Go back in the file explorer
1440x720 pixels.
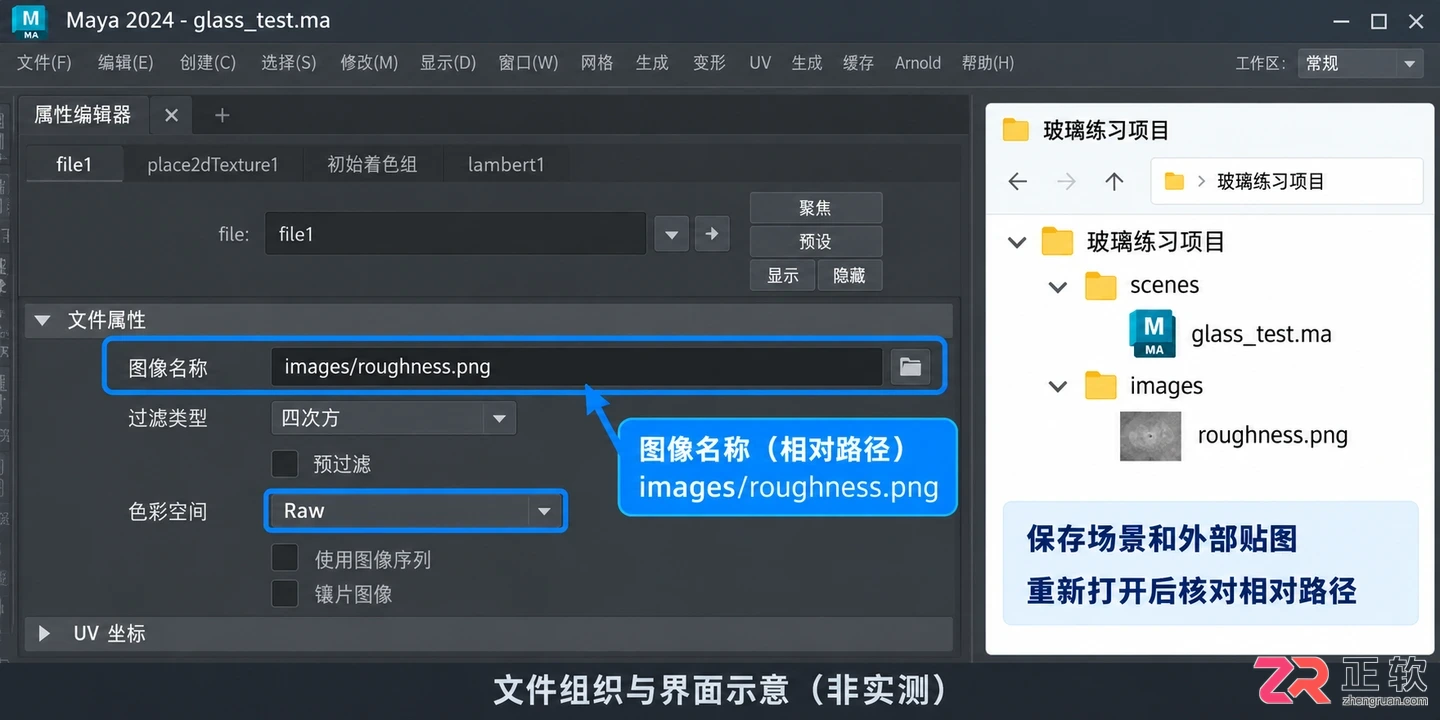(x=1018, y=181)
